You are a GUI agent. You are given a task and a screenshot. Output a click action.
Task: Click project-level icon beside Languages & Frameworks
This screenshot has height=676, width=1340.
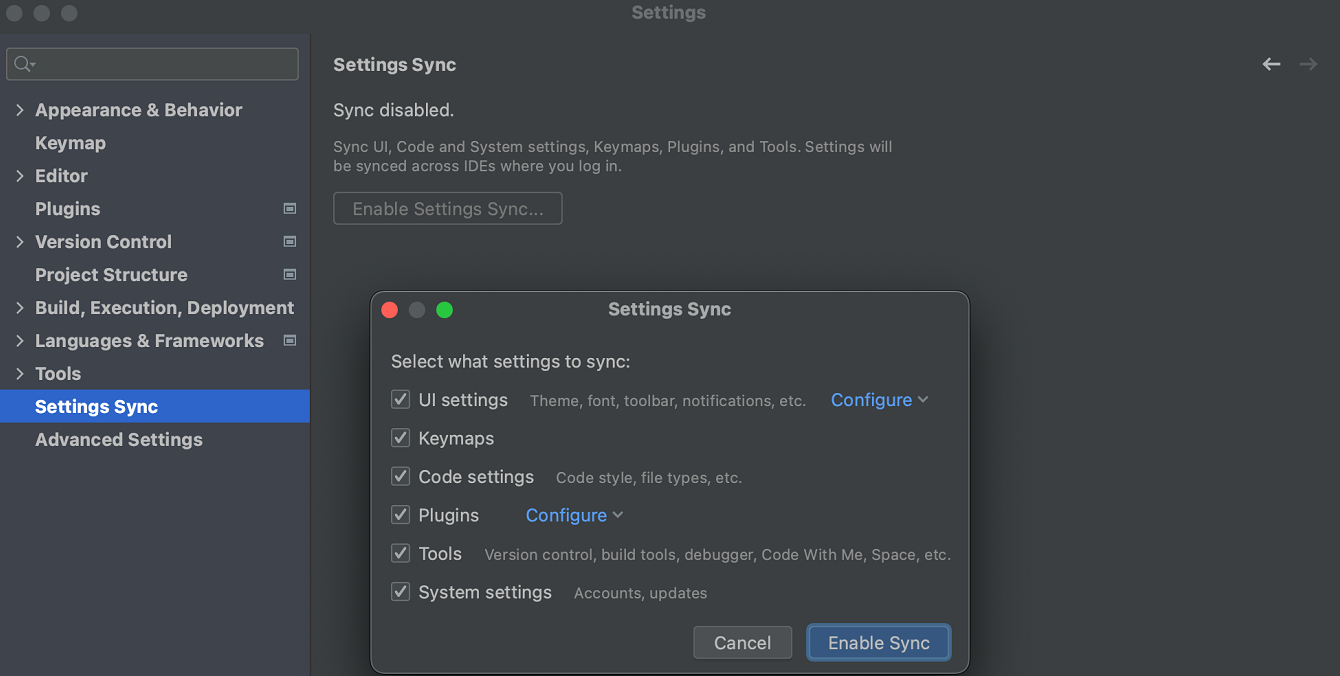[290, 341]
